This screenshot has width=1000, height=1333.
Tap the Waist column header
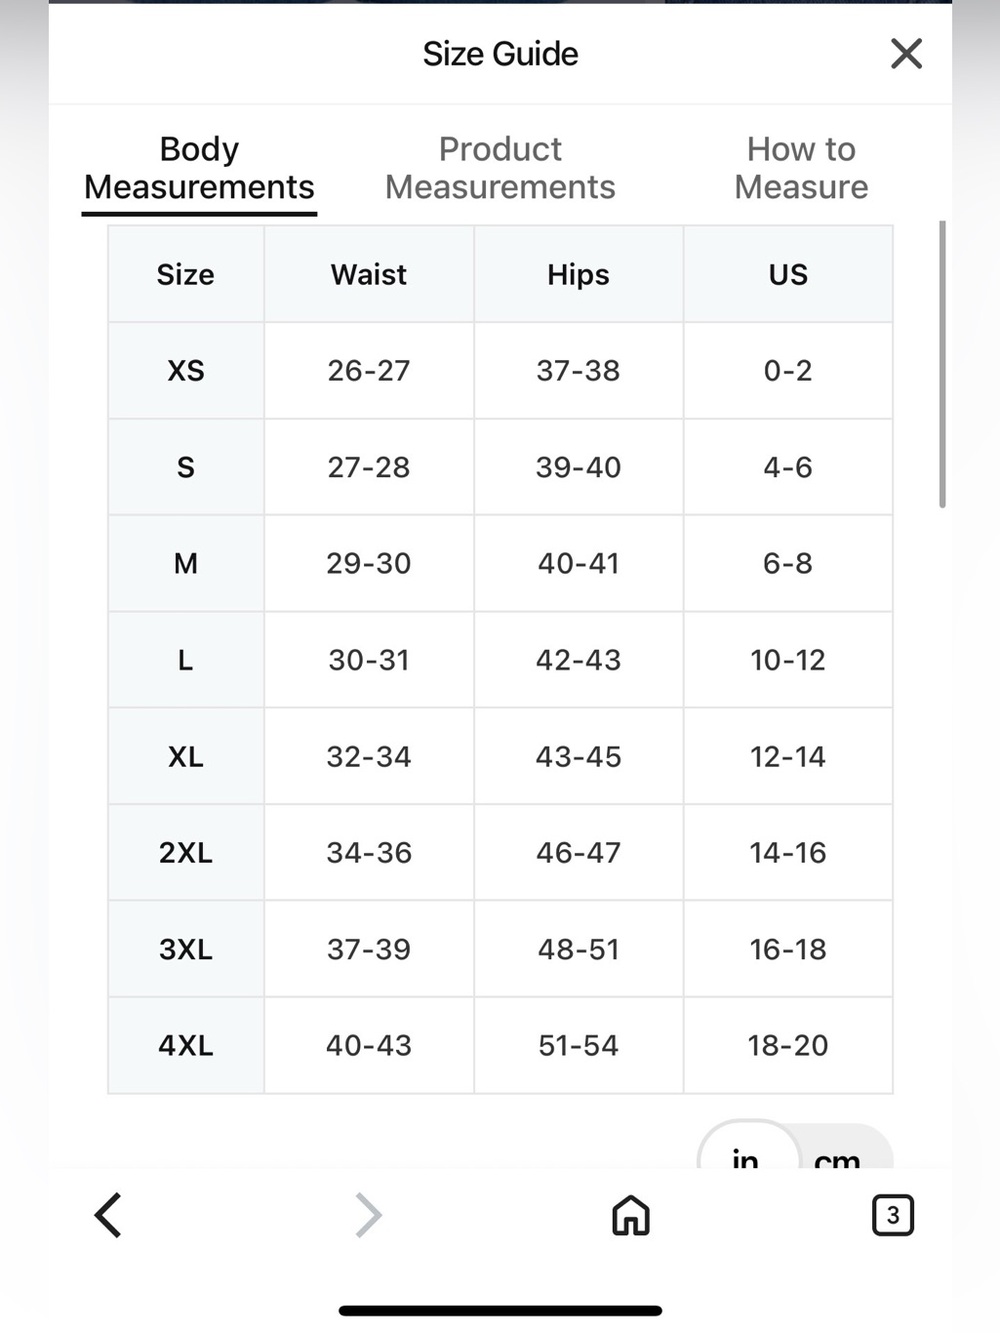(369, 275)
